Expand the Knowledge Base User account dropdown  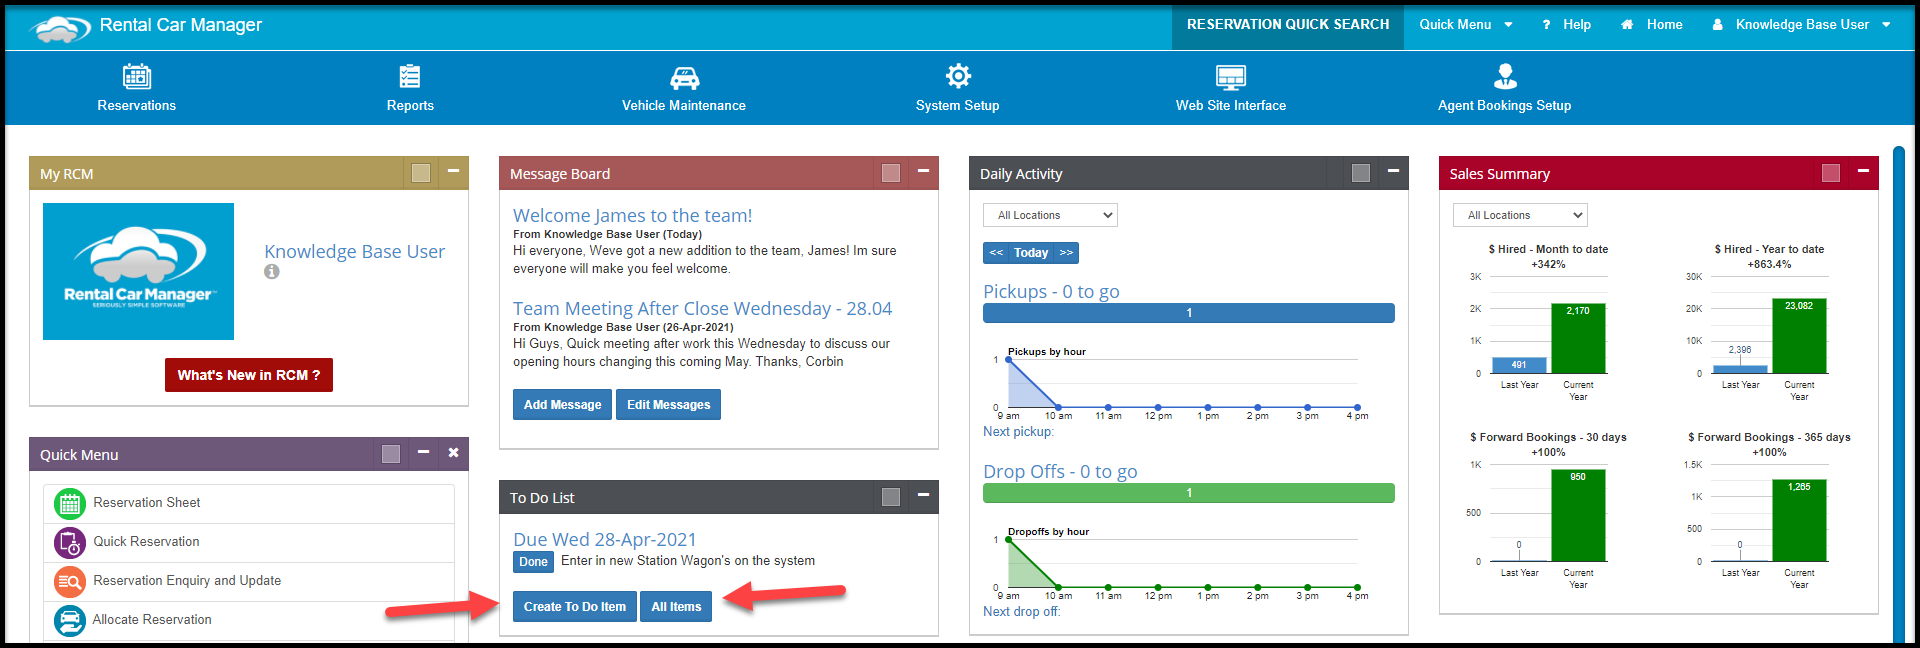(x=1803, y=25)
